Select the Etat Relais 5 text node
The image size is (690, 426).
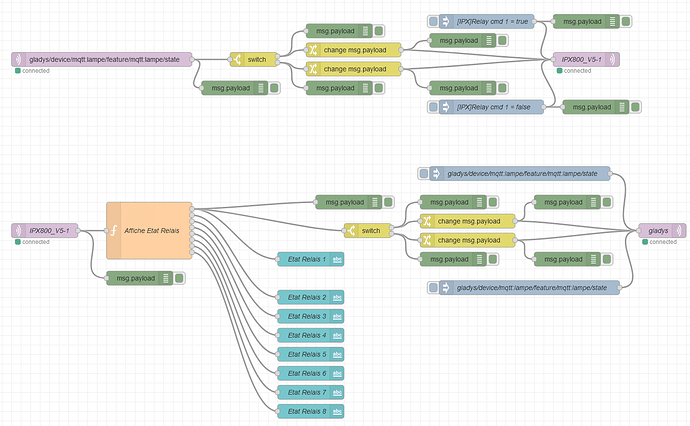pyautogui.click(x=311, y=354)
